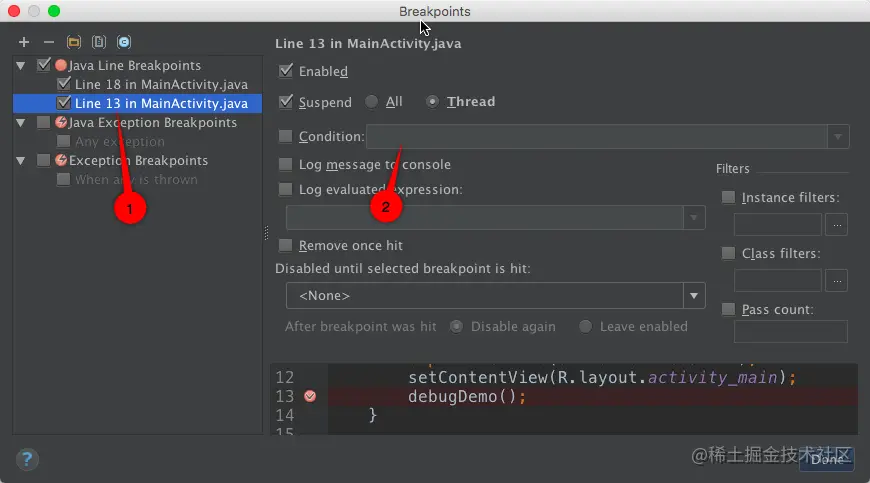The image size is (870, 483).
Task: Enable the Exception Breakpoints group checkbox
Action: tap(43, 161)
